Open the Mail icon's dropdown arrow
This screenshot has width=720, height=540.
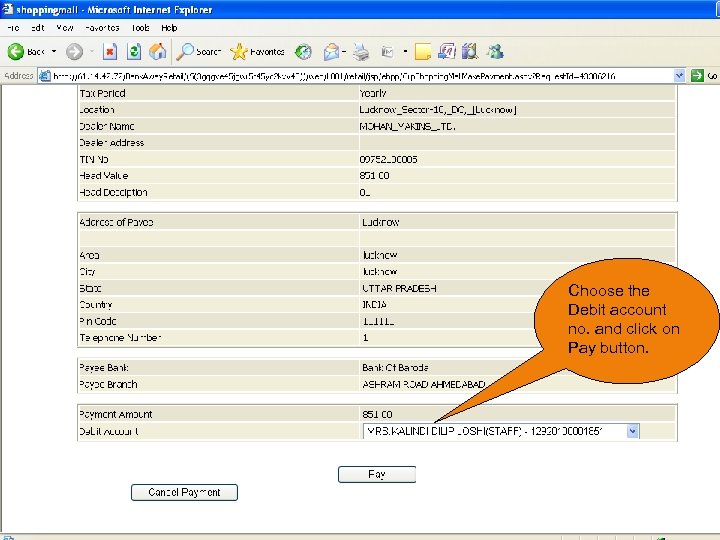pos(344,52)
